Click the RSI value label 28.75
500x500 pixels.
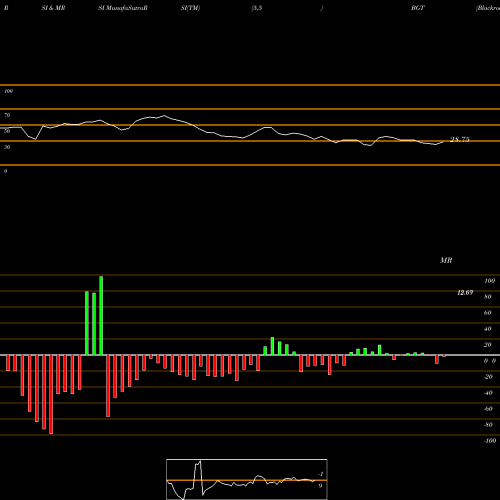click(x=460, y=139)
